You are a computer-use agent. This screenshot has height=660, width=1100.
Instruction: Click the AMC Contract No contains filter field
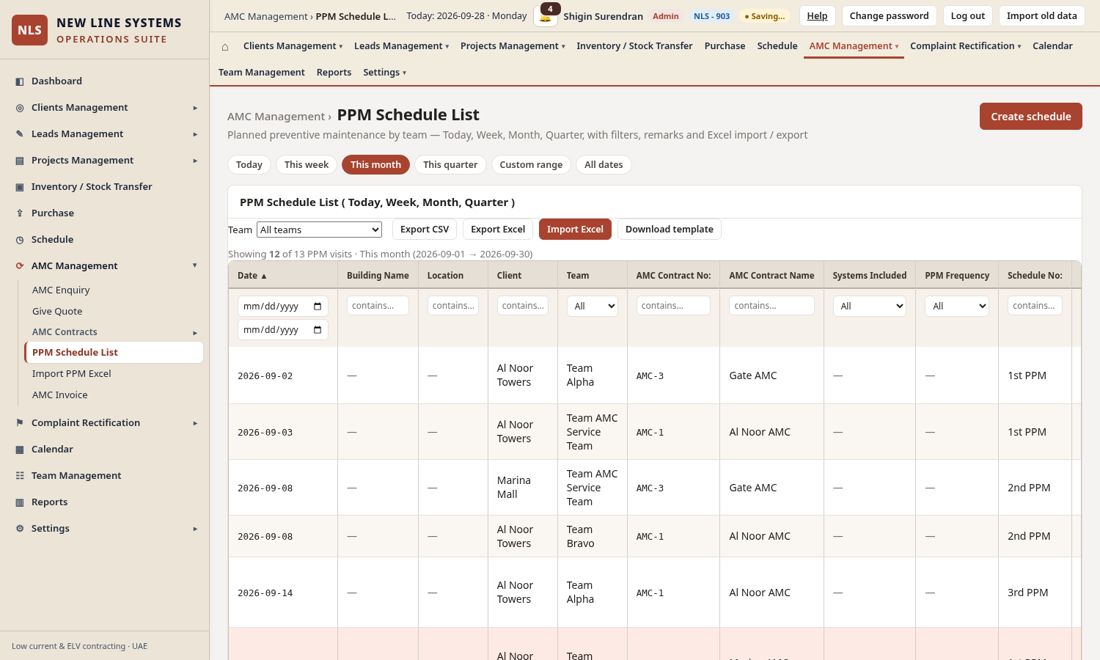click(673, 306)
